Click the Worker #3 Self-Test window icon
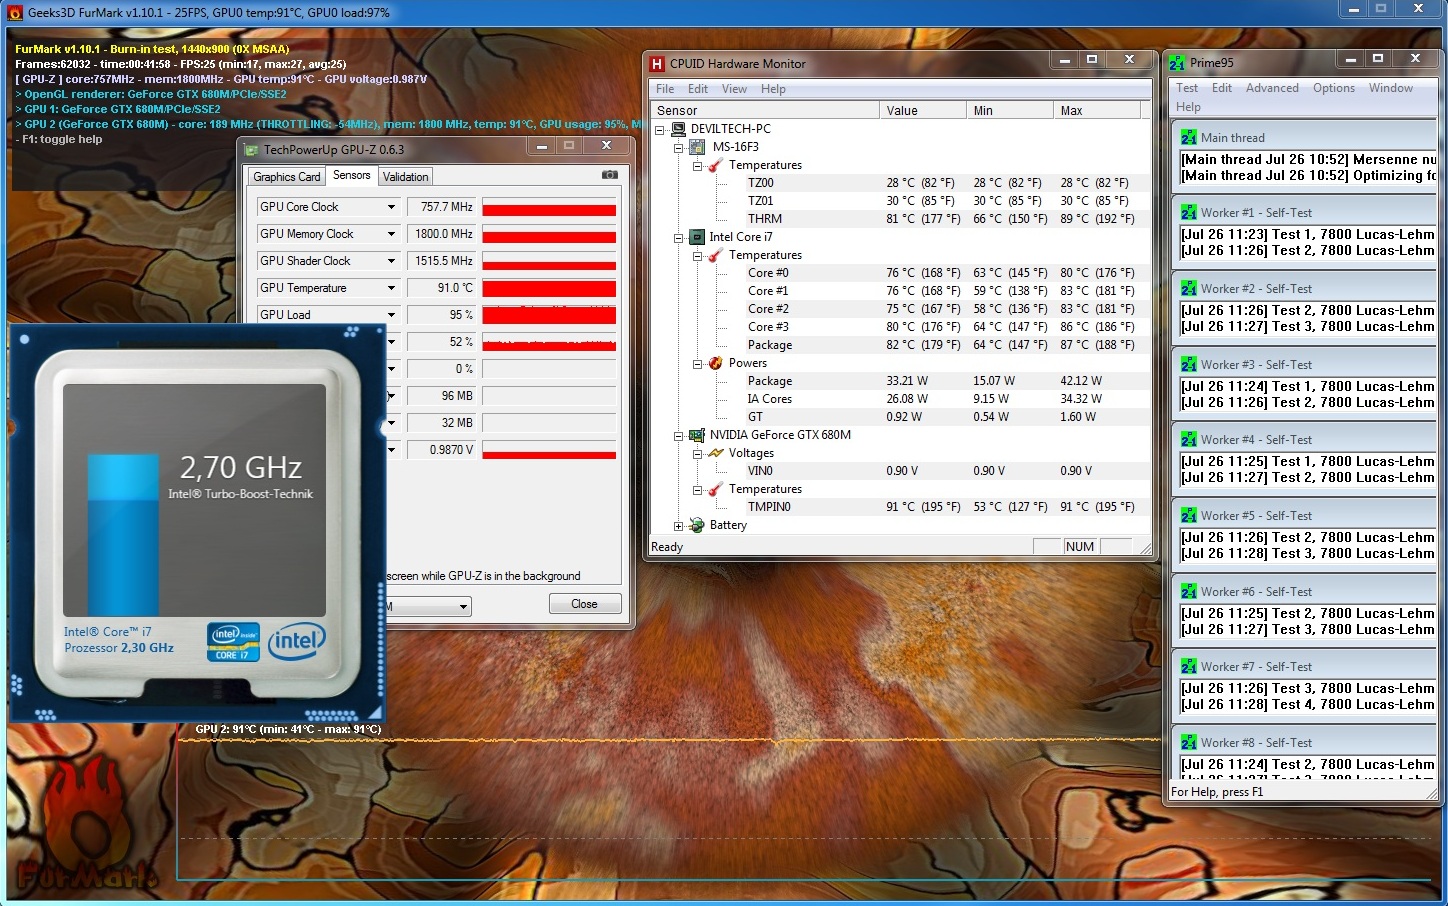The image size is (1448, 906). click(1189, 364)
